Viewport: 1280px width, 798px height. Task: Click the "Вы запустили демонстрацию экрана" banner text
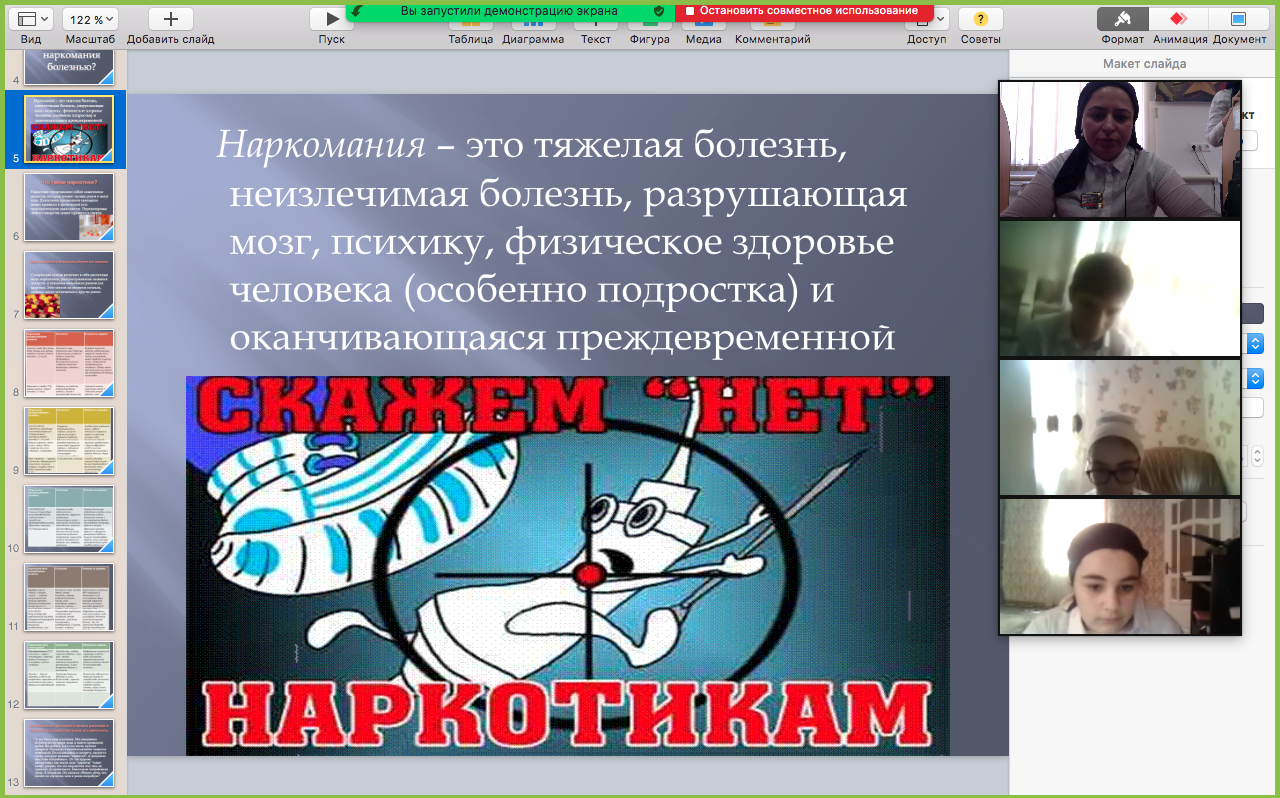(509, 10)
